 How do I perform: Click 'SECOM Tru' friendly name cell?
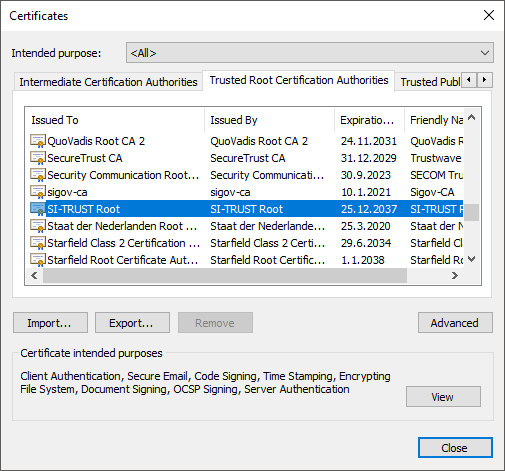click(x=437, y=175)
